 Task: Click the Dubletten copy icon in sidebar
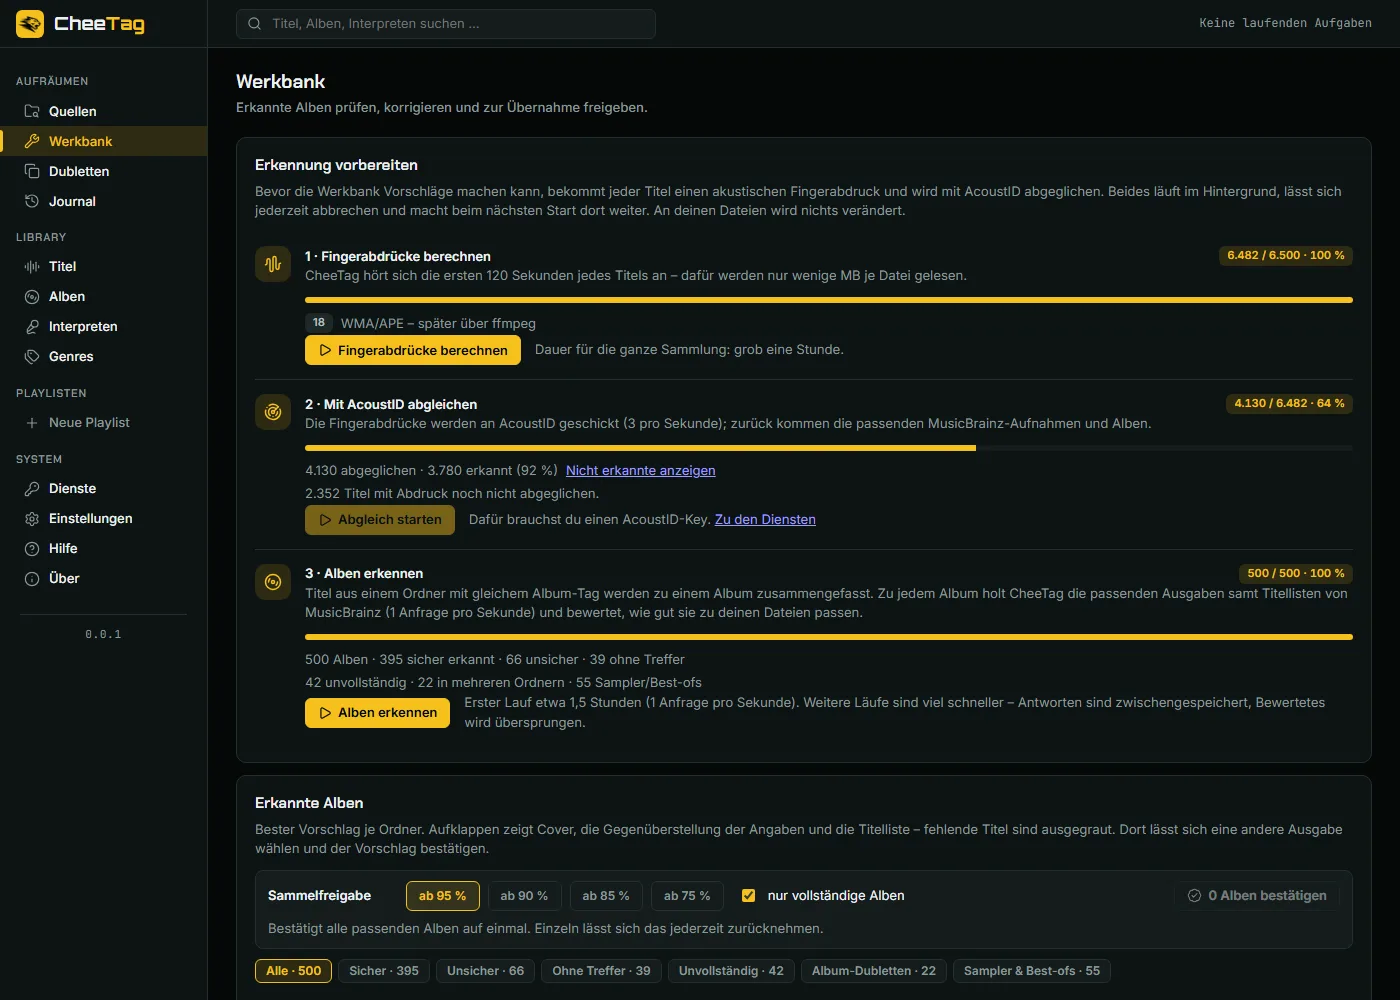coord(32,171)
